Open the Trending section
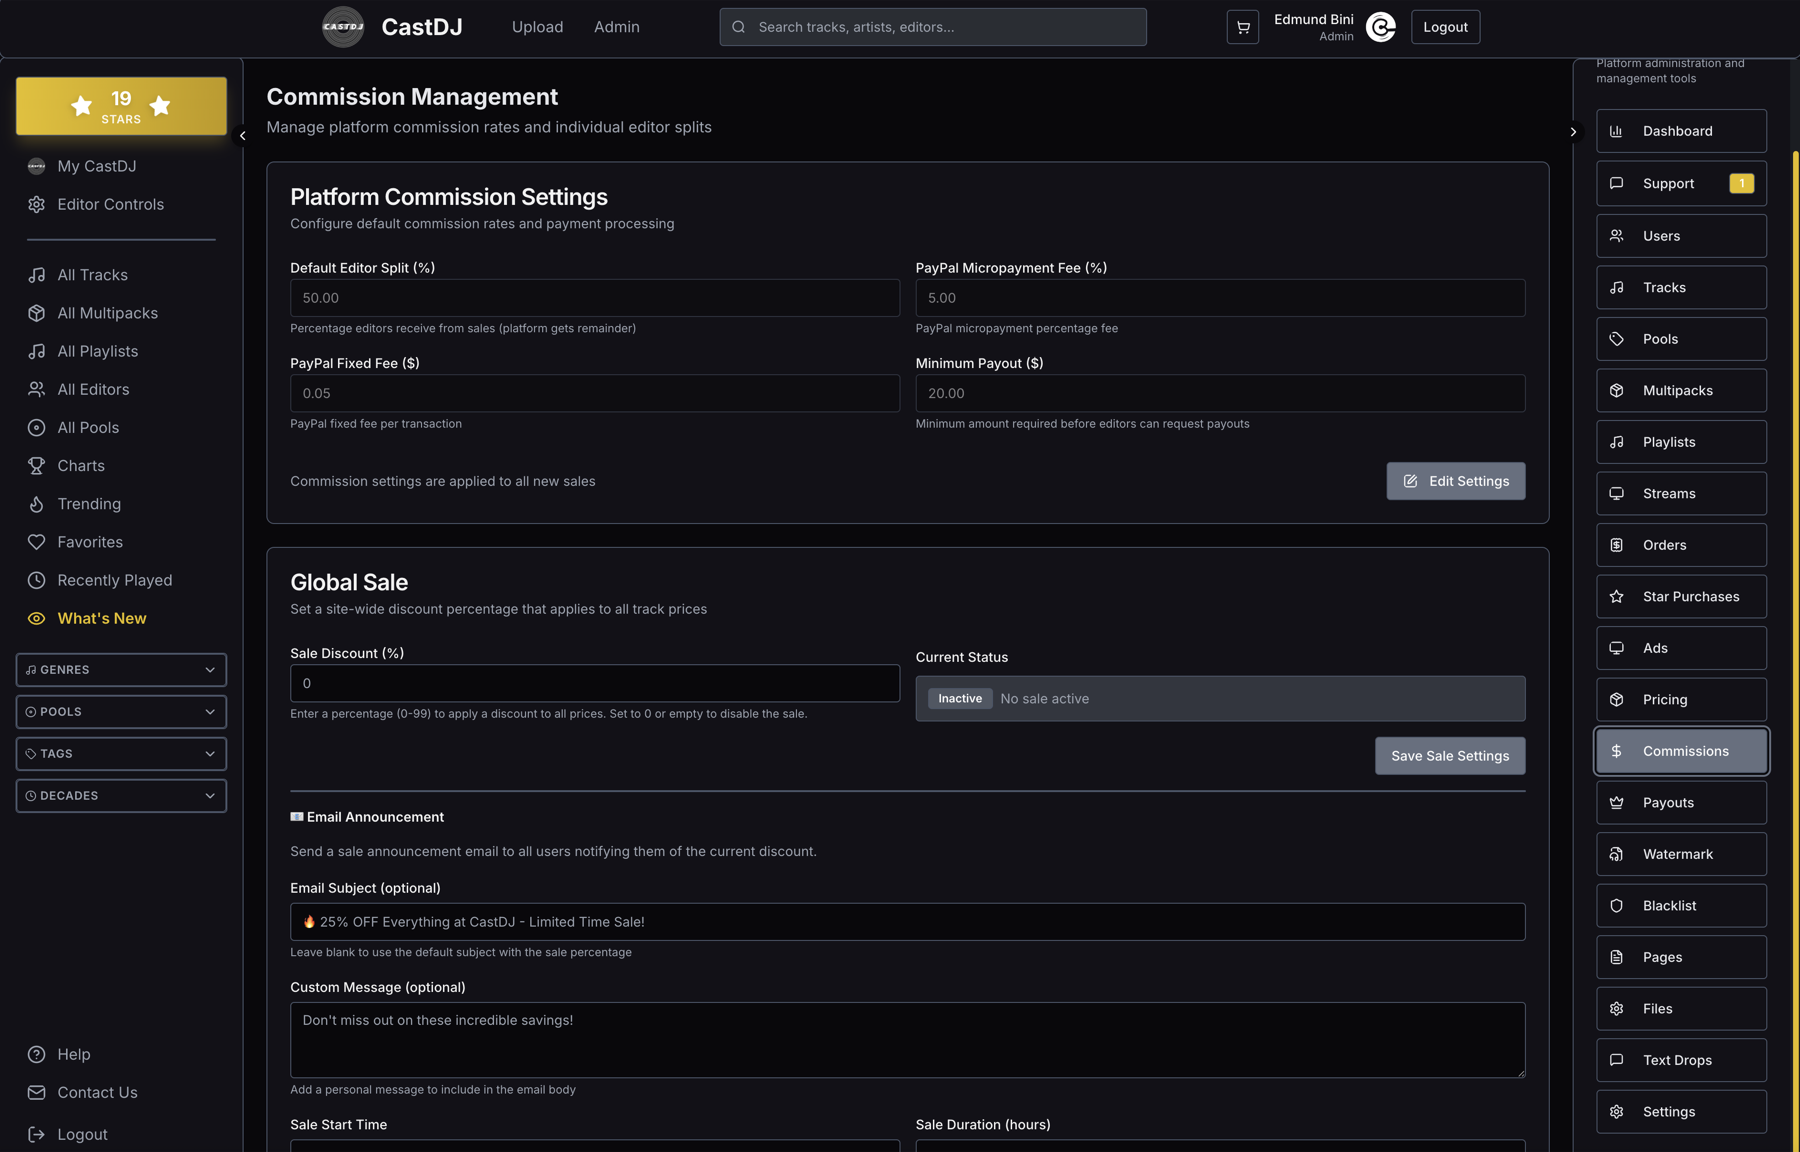Screen dimensions: 1800x1152 (x=87, y=503)
